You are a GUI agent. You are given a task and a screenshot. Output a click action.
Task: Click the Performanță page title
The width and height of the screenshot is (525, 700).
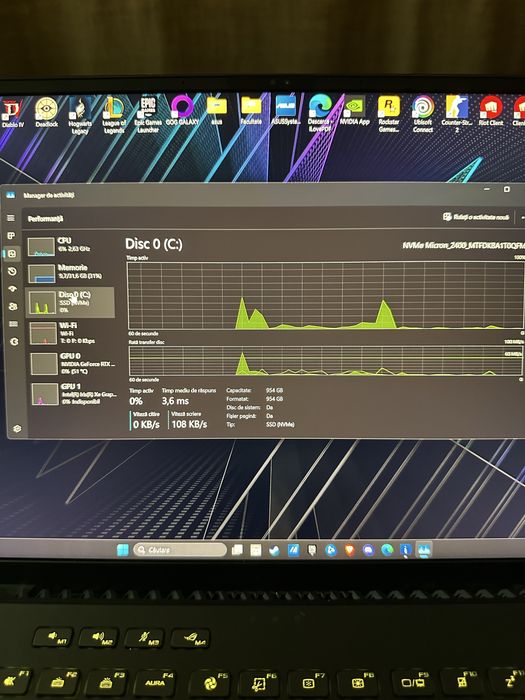pyautogui.click(x=46, y=219)
